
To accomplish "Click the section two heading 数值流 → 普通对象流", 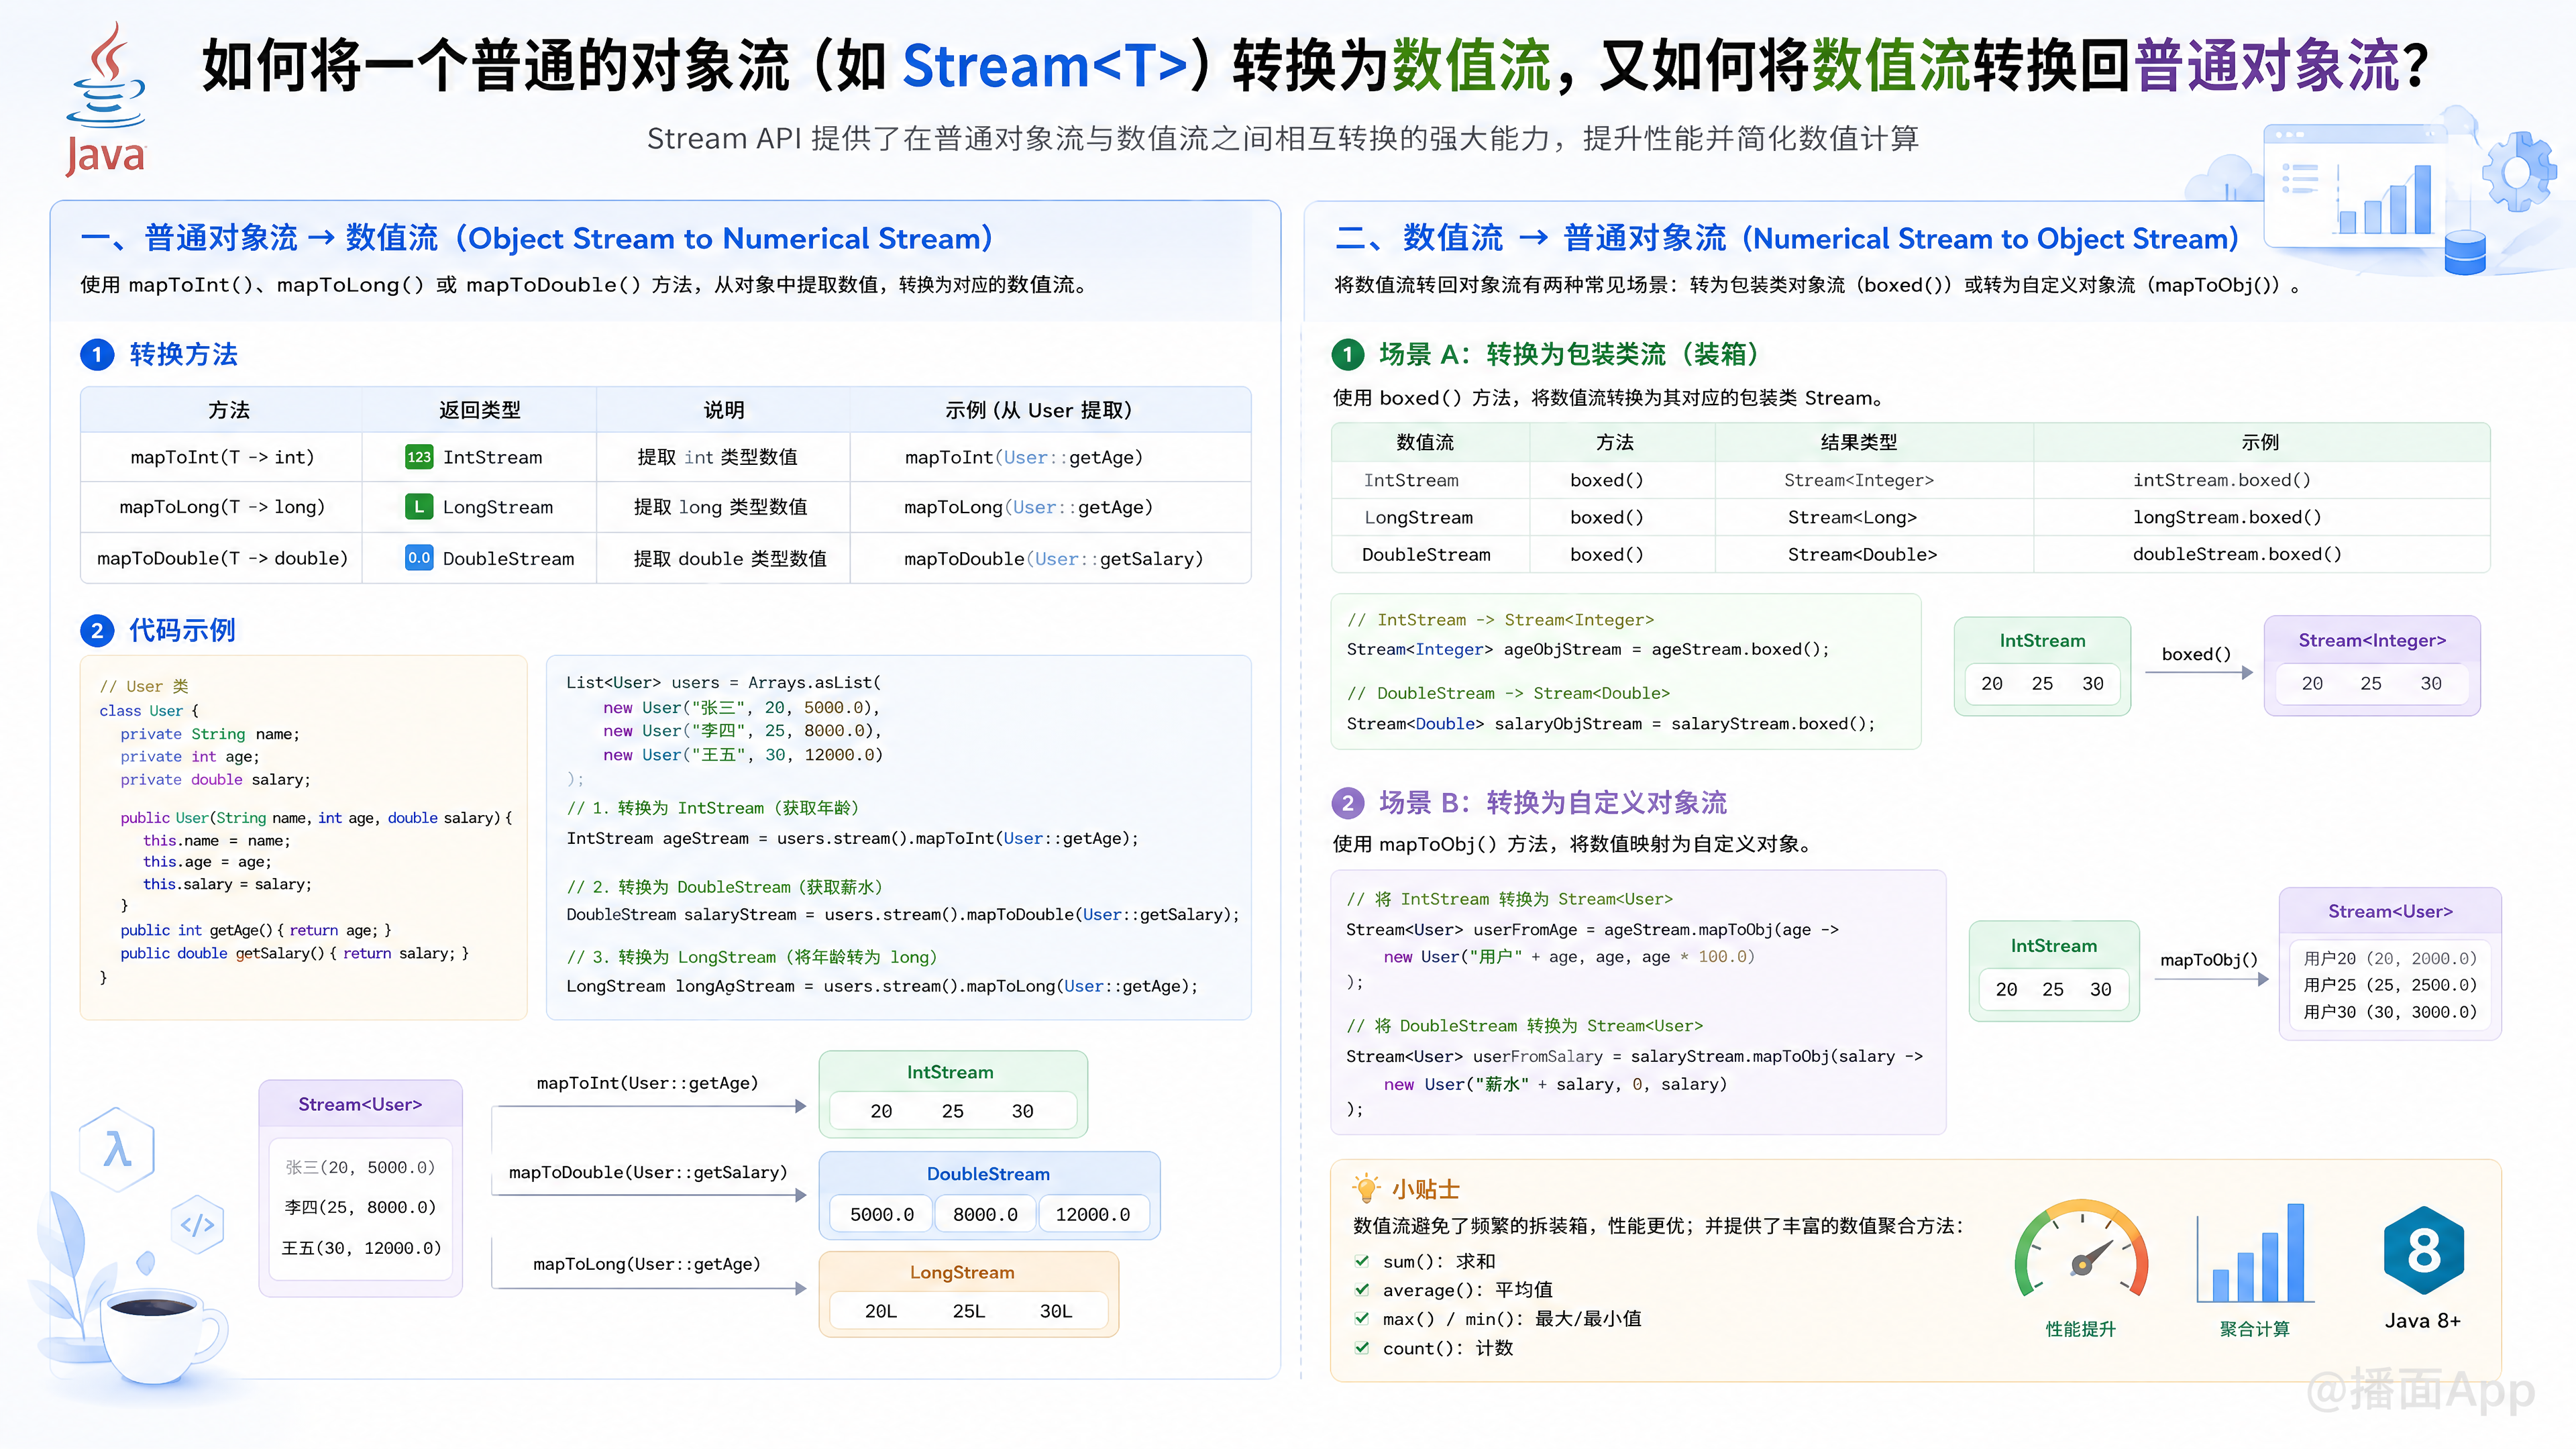I will click(x=1787, y=238).
